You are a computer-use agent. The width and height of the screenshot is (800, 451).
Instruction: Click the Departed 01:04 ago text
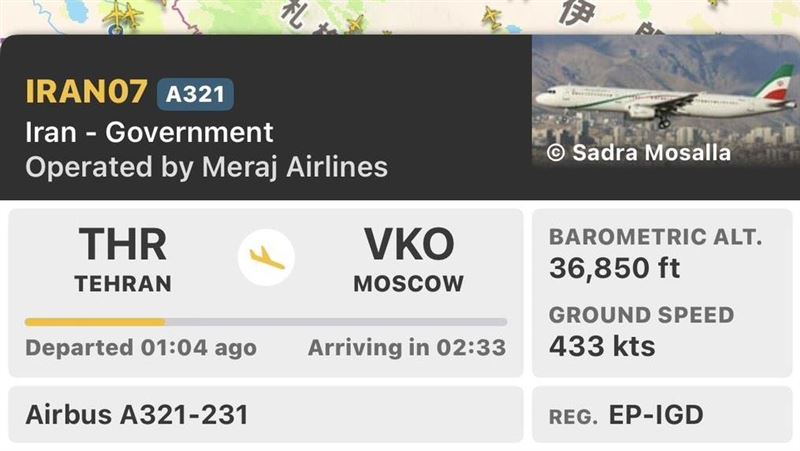tap(141, 349)
